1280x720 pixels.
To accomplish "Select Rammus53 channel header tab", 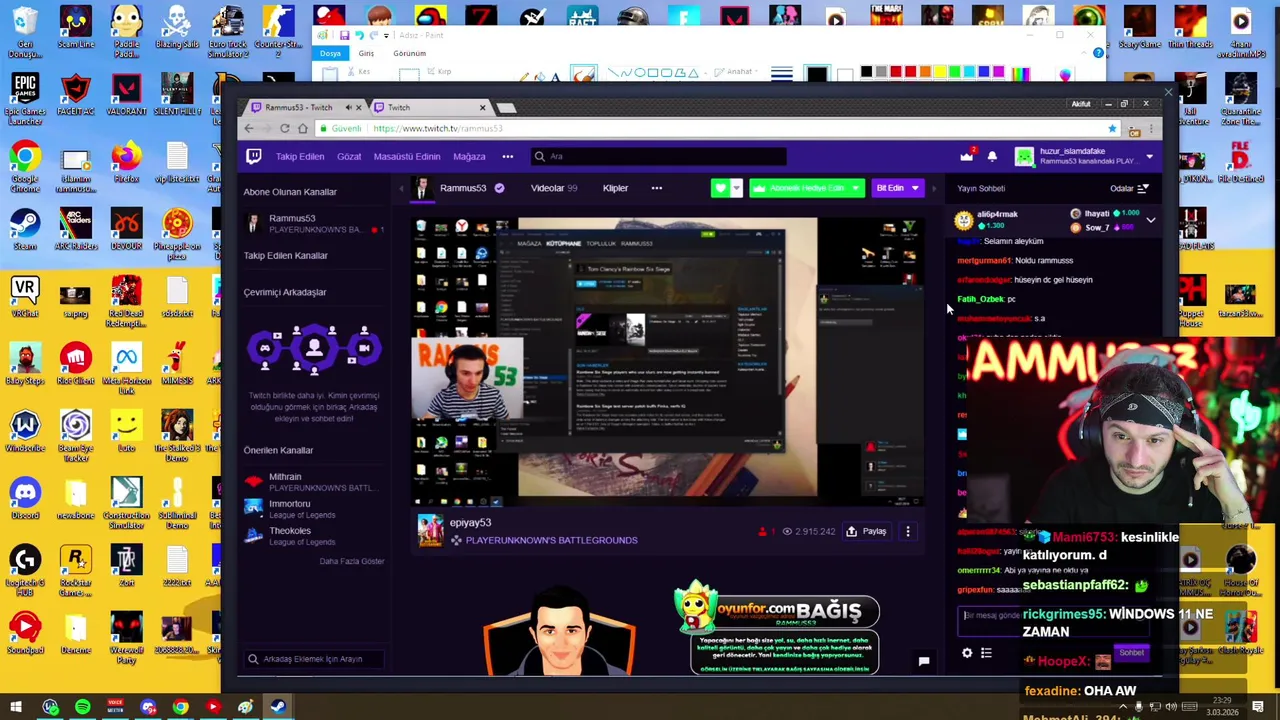I will (x=462, y=188).
